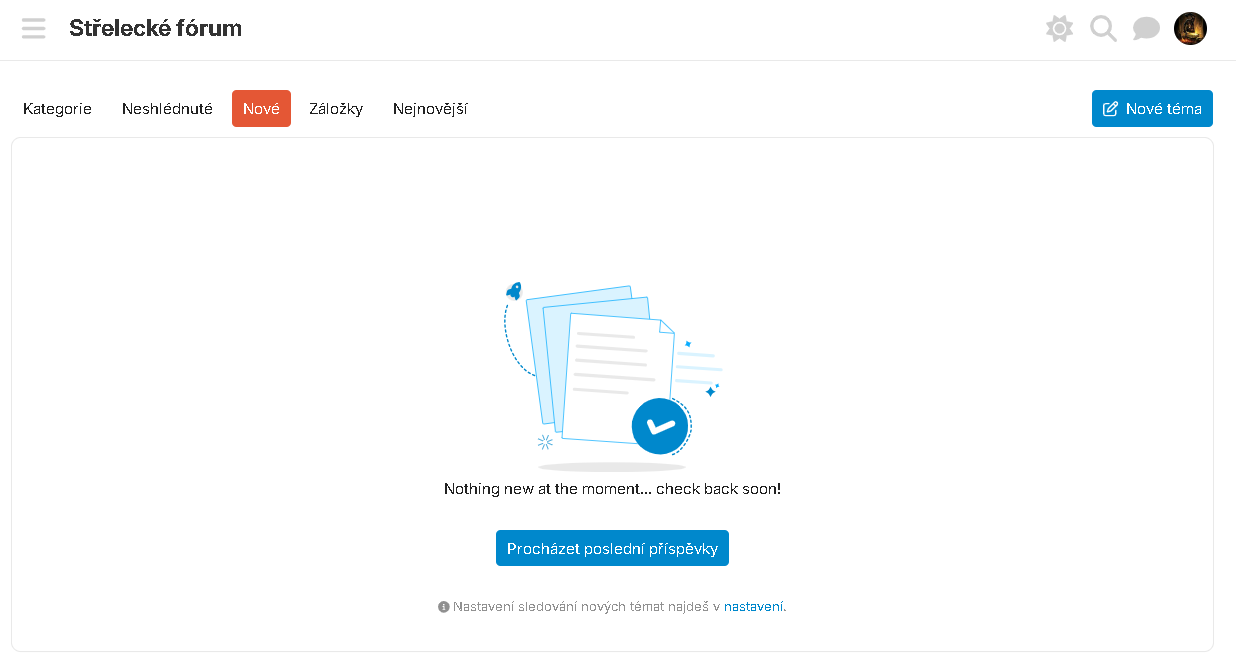Show the Nejnovější topics tab
This screenshot has height=665, width=1236.
coord(430,109)
